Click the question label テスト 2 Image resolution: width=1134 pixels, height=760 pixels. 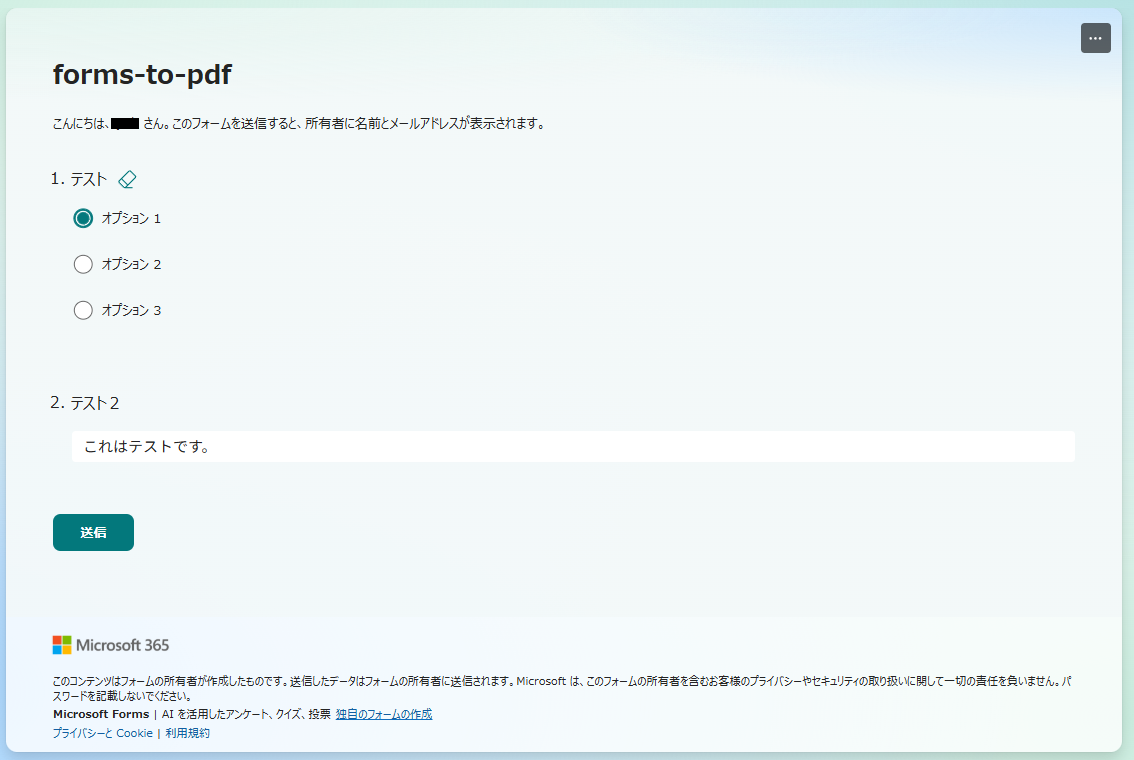(x=94, y=403)
